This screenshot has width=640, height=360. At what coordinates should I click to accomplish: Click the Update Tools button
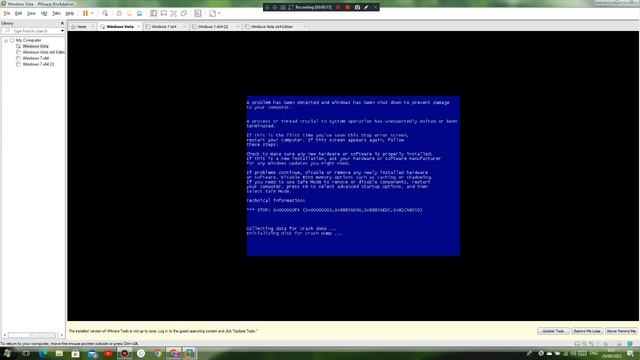pos(553,331)
